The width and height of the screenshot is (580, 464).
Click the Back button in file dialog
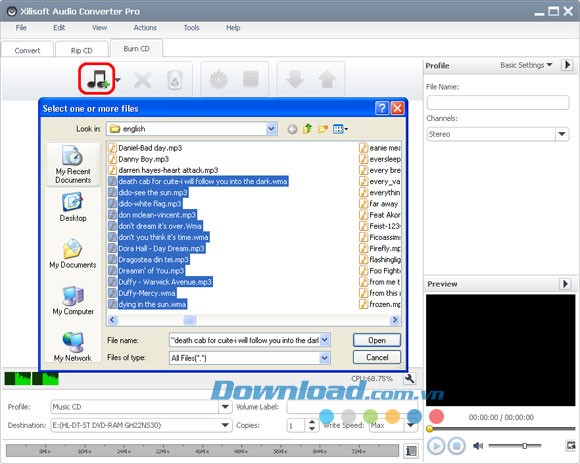pyautogui.click(x=292, y=129)
